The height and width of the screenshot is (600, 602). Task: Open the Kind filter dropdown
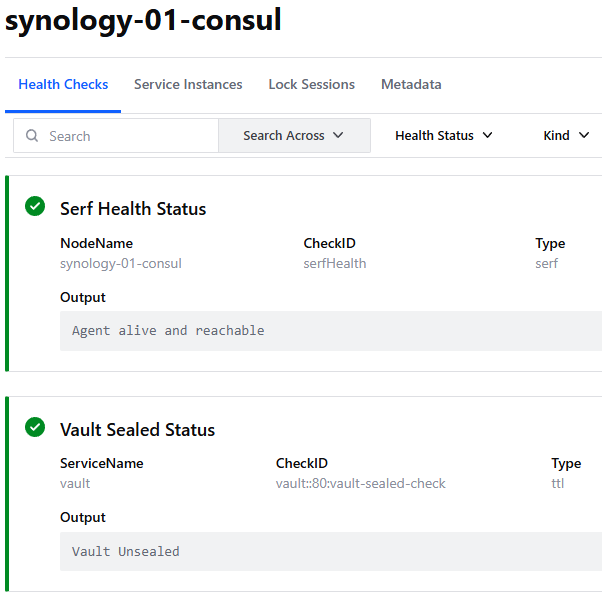pos(566,136)
